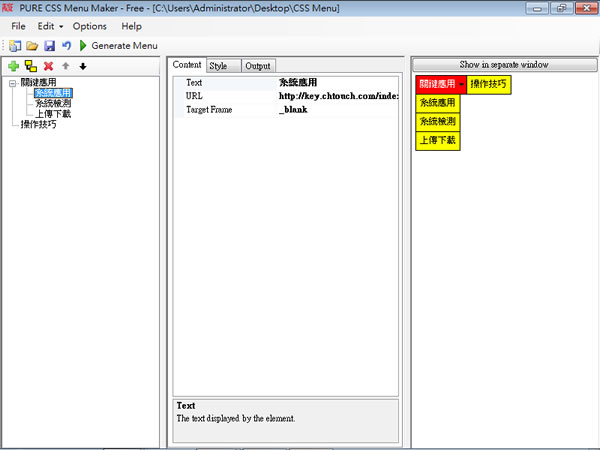This screenshot has width=600, height=450.
Task: Open the Help menu
Action: click(131, 26)
